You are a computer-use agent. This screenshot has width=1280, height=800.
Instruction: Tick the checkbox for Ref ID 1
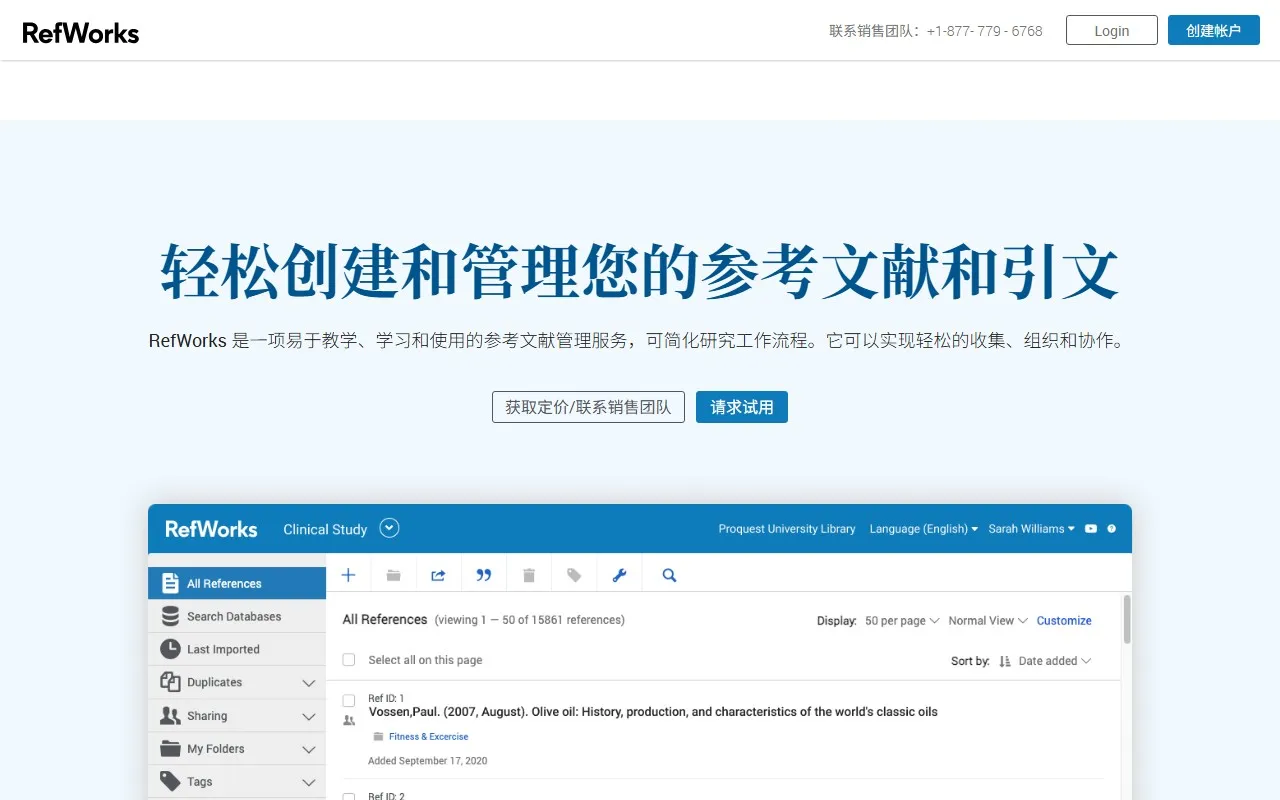click(349, 700)
